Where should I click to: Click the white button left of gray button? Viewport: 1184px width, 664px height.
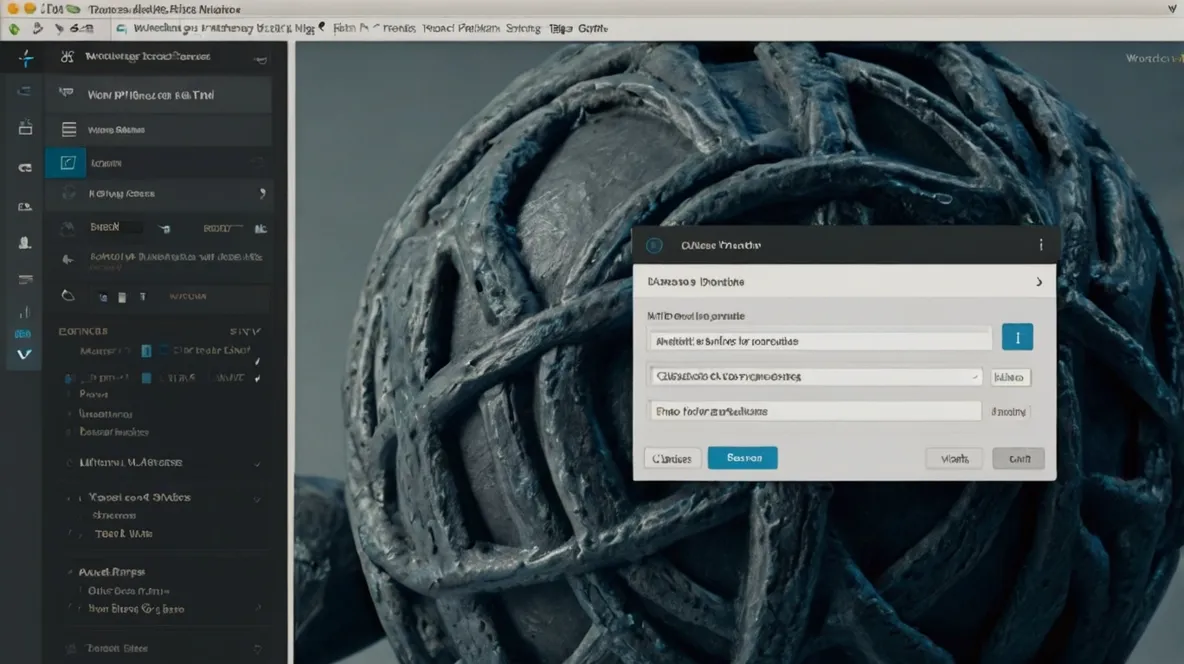pyautogui.click(x=954, y=459)
